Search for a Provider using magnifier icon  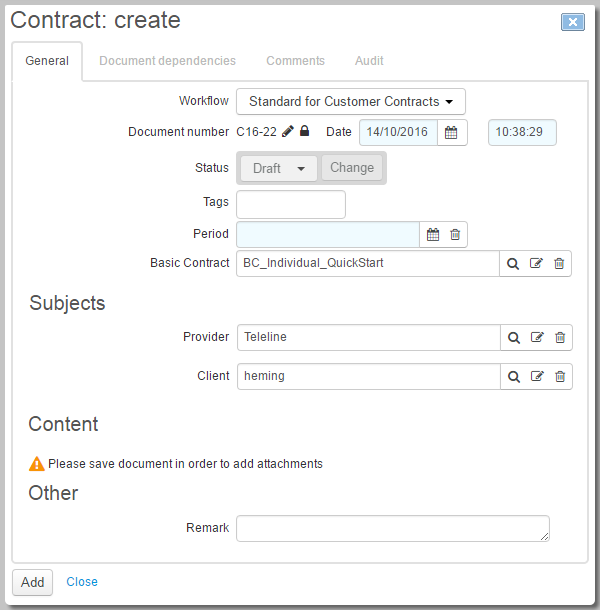point(514,338)
